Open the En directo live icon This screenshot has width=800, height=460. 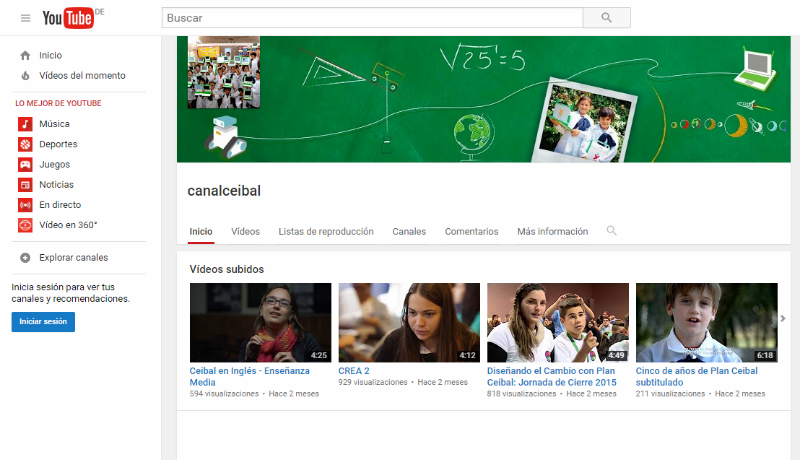point(25,205)
